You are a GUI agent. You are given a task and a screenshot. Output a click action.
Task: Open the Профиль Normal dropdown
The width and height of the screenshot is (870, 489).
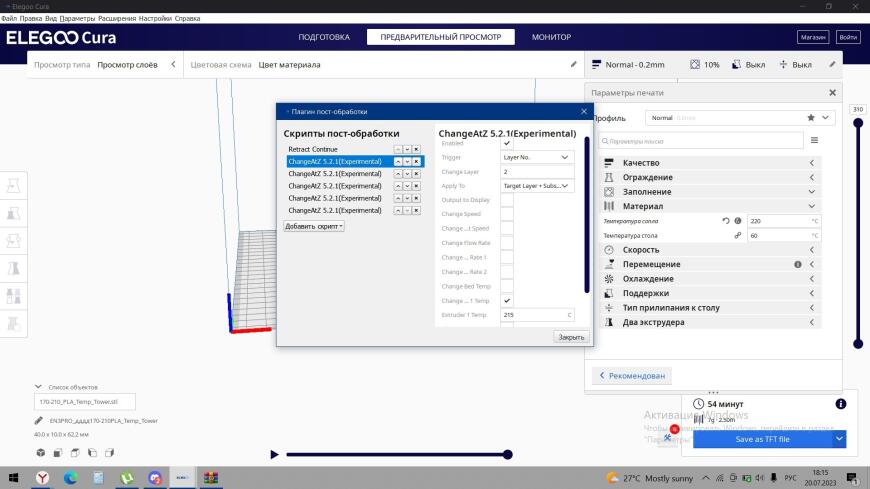point(740,118)
